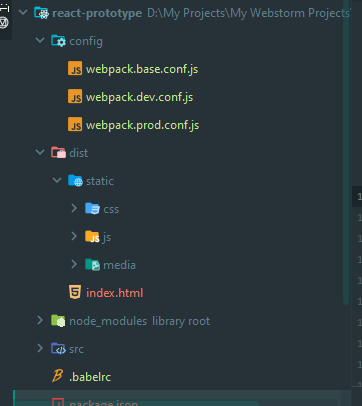
Task: Collapse the static folder chevron
Action: pyautogui.click(x=57, y=180)
